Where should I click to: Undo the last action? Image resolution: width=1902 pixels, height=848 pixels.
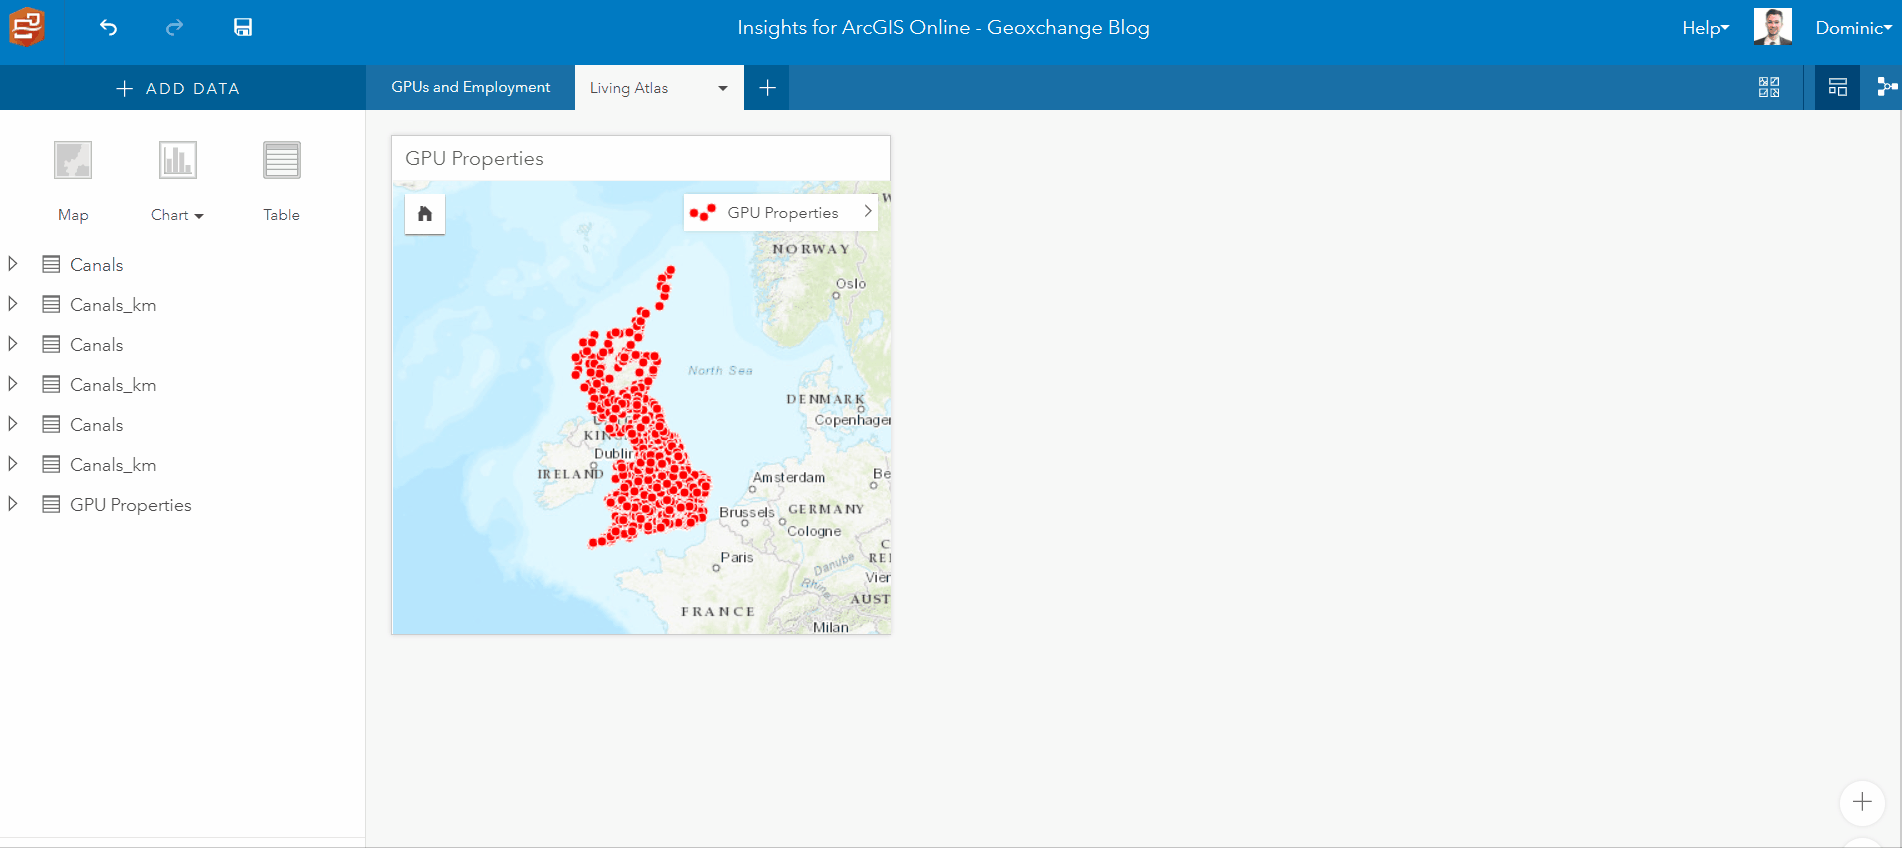(x=109, y=28)
